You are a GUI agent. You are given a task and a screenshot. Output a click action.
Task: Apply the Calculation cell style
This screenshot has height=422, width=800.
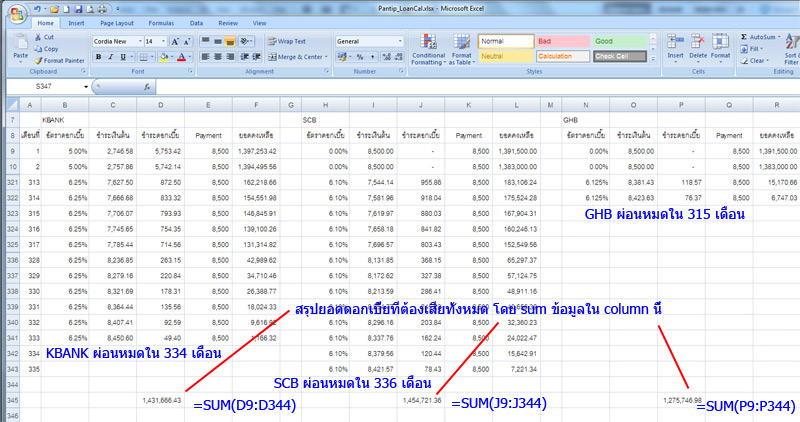563,56
